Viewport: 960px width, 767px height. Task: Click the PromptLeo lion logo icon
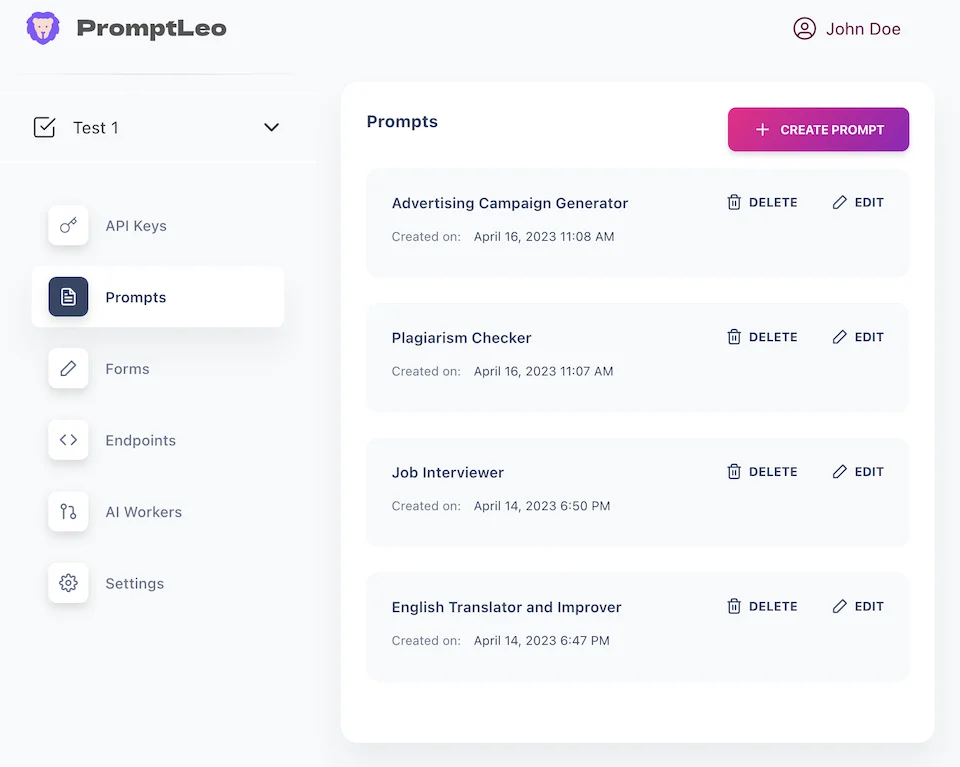pyautogui.click(x=43, y=28)
